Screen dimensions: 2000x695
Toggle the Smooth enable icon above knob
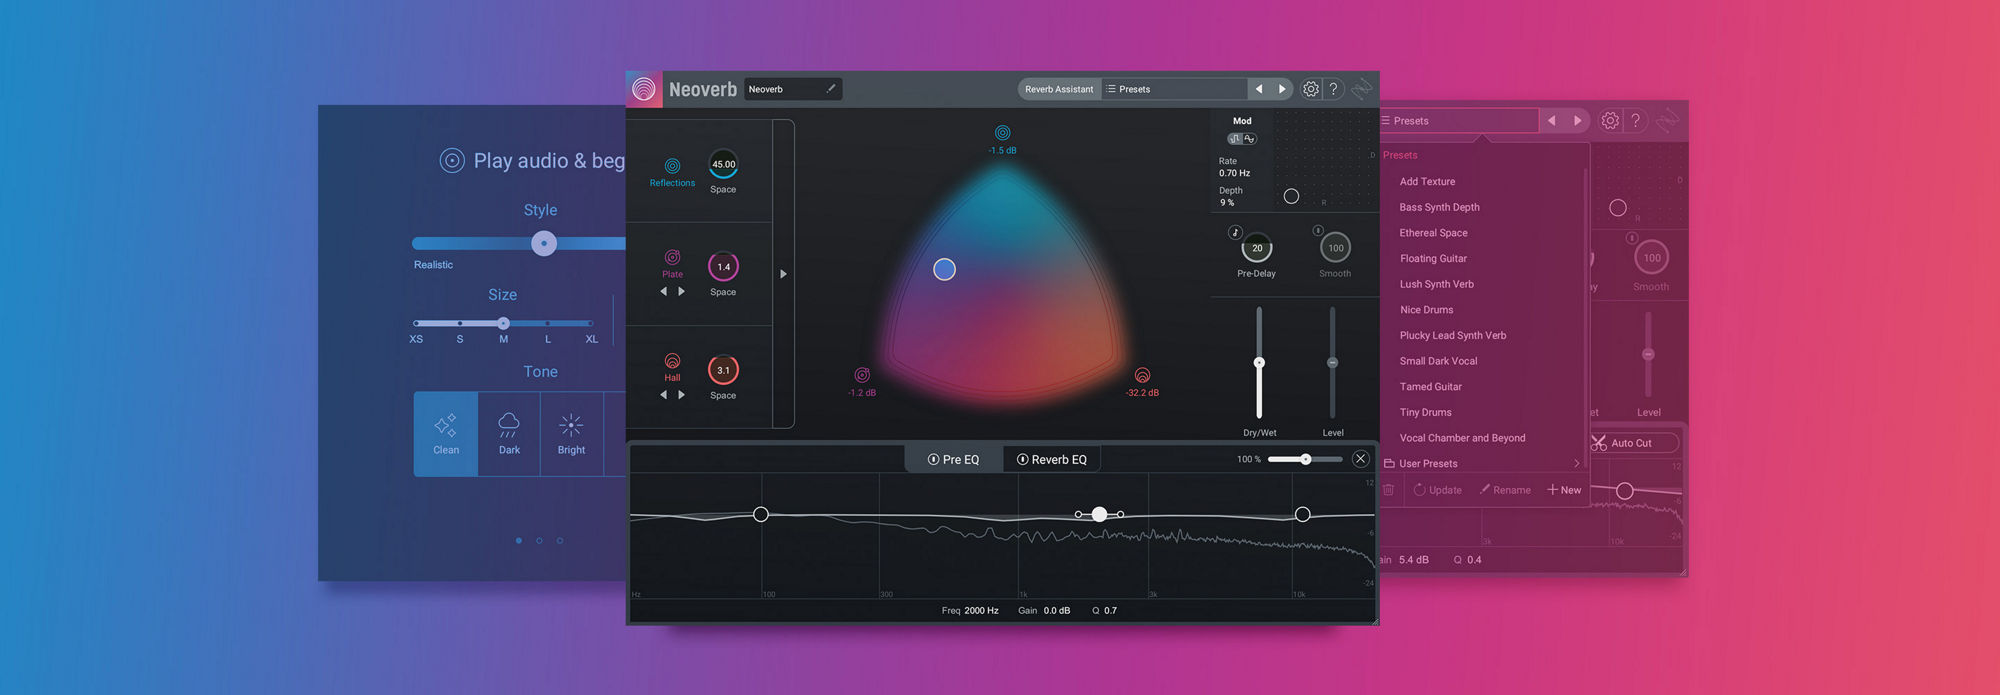[x=1318, y=230]
